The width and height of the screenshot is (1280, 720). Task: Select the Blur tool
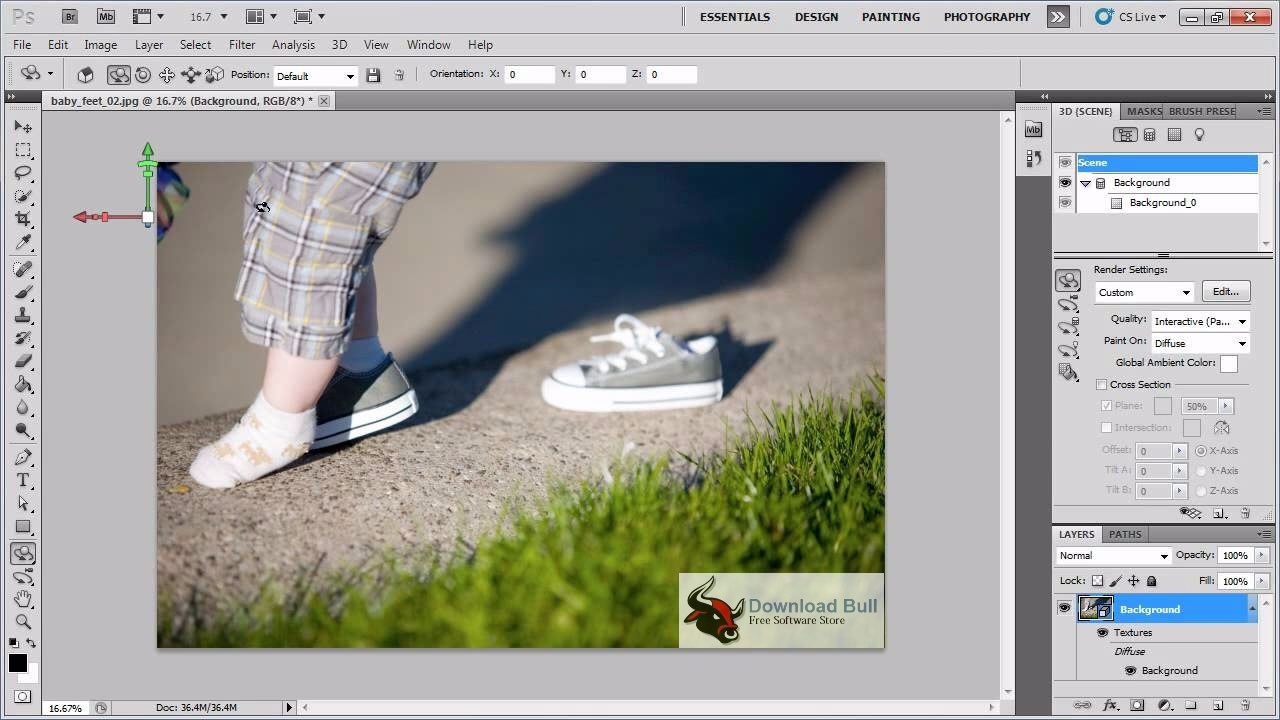23,407
